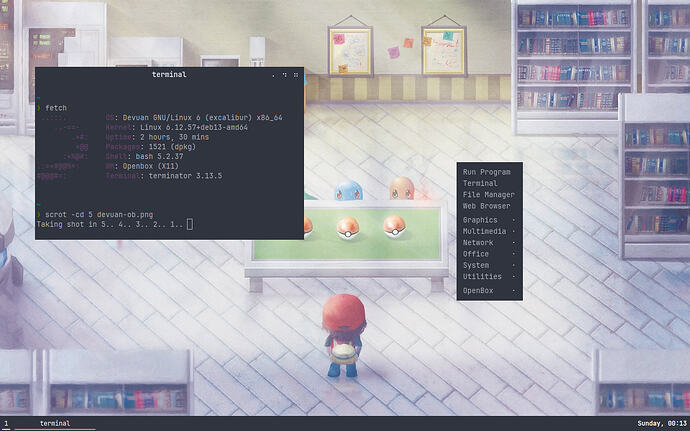Expand the Utilities submenu
This screenshot has width=690, height=431.
pos(489,276)
